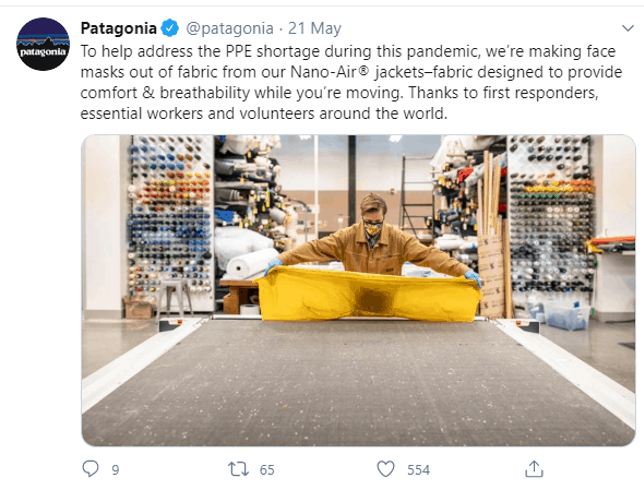
Task: Click the tweet text about PPE shortage
Action: 351,82
